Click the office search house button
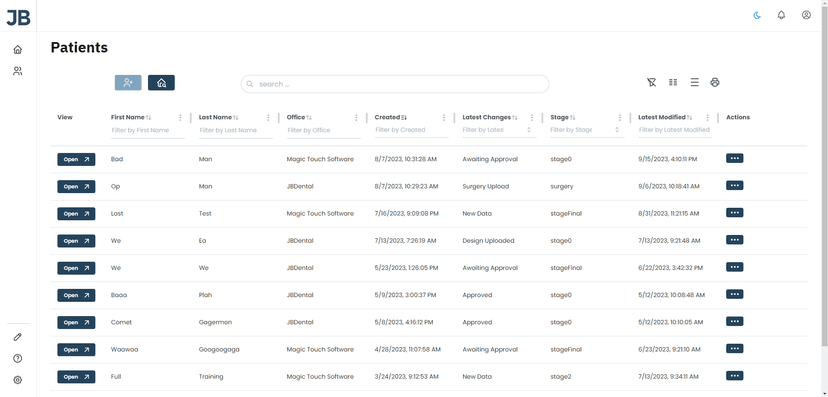 [x=161, y=83]
